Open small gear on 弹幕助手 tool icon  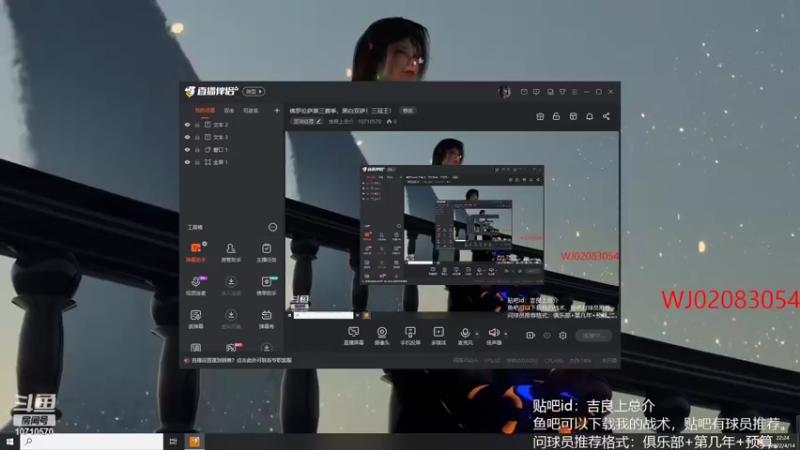click(x=205, y=244)
